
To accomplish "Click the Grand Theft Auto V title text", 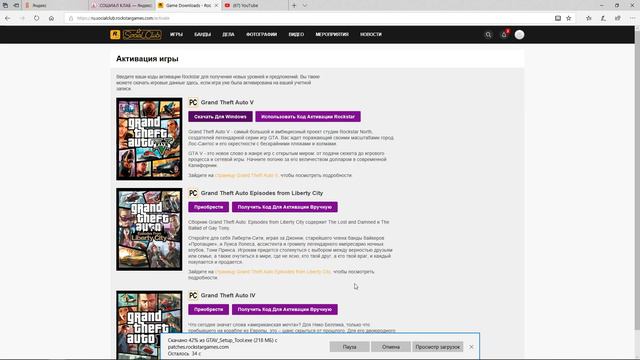I will tap(227, 102).
